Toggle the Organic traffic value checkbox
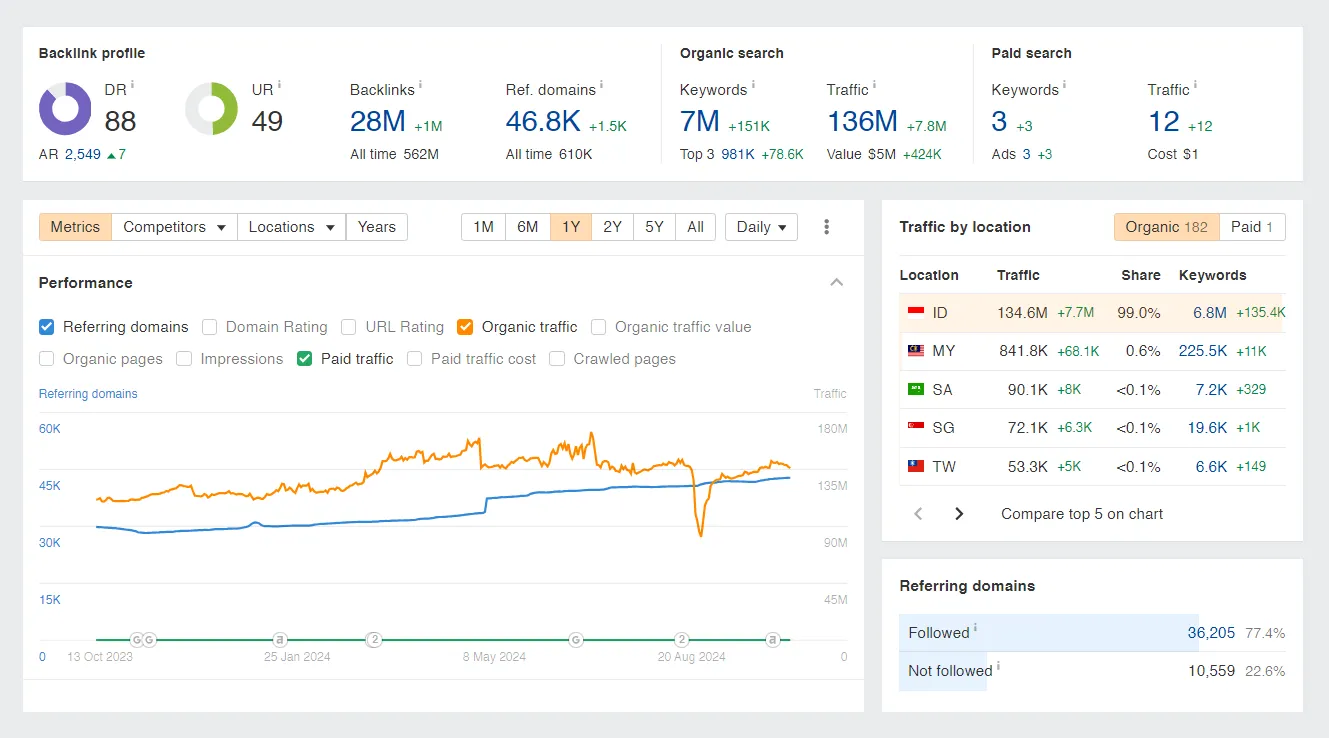The height and width of the screenshot is (738, 1329). point(599,327)
